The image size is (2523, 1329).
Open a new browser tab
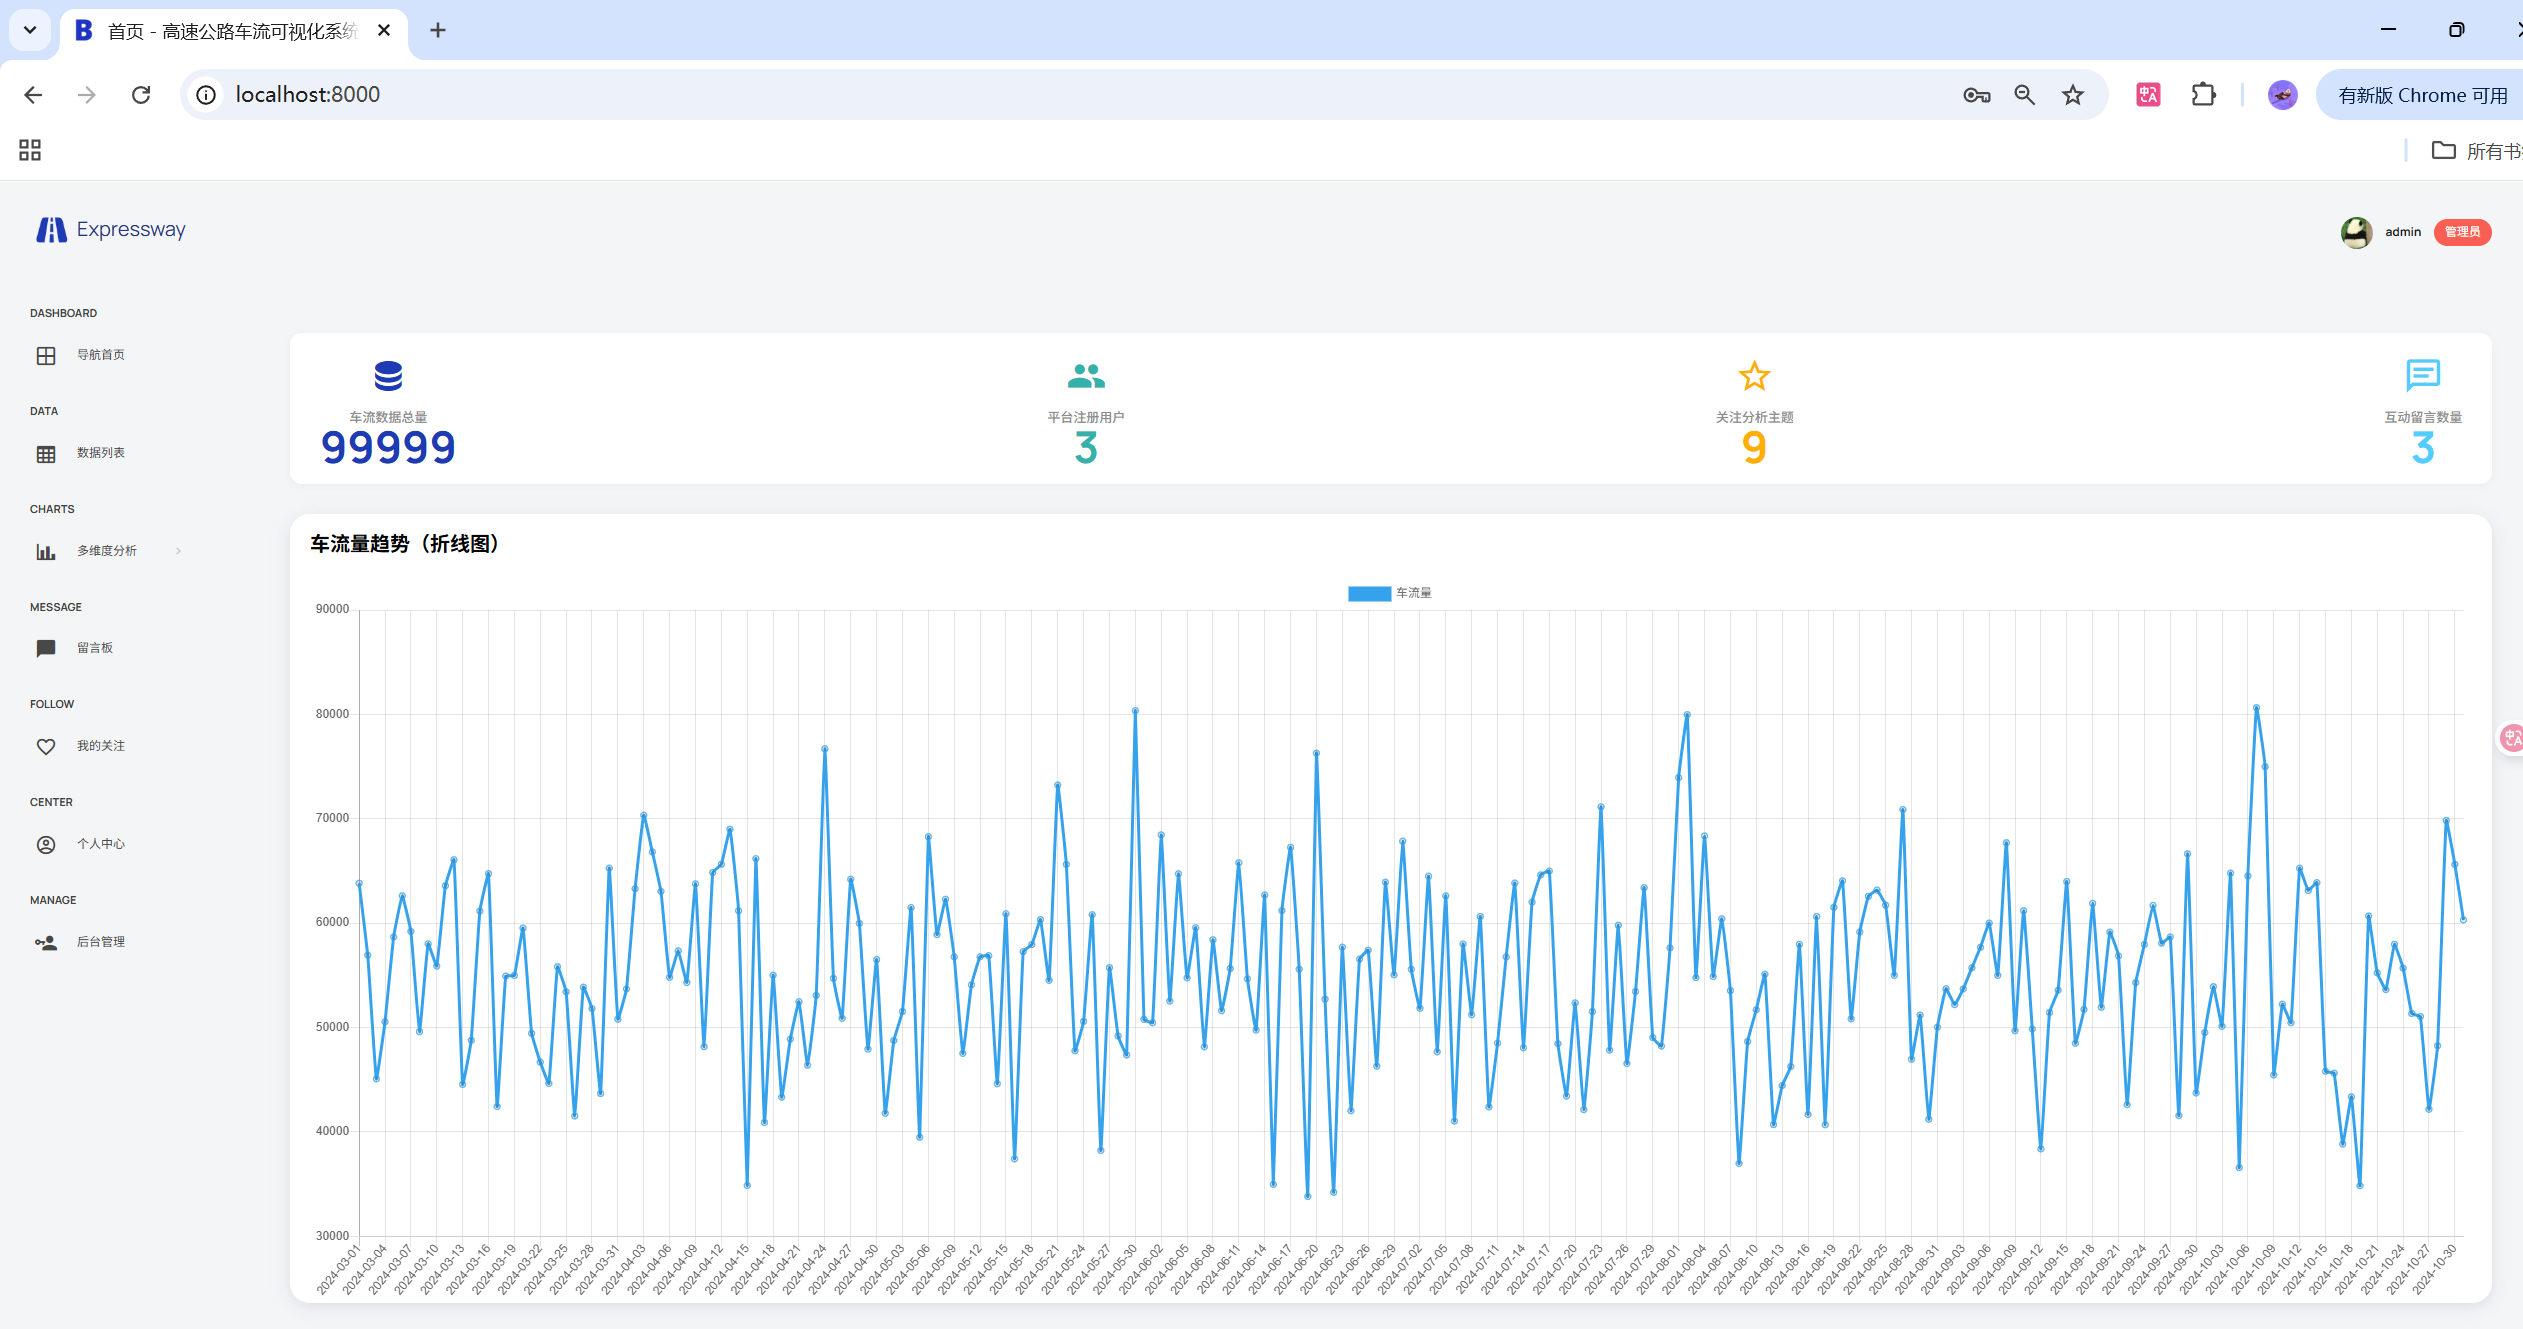point(437,30)
